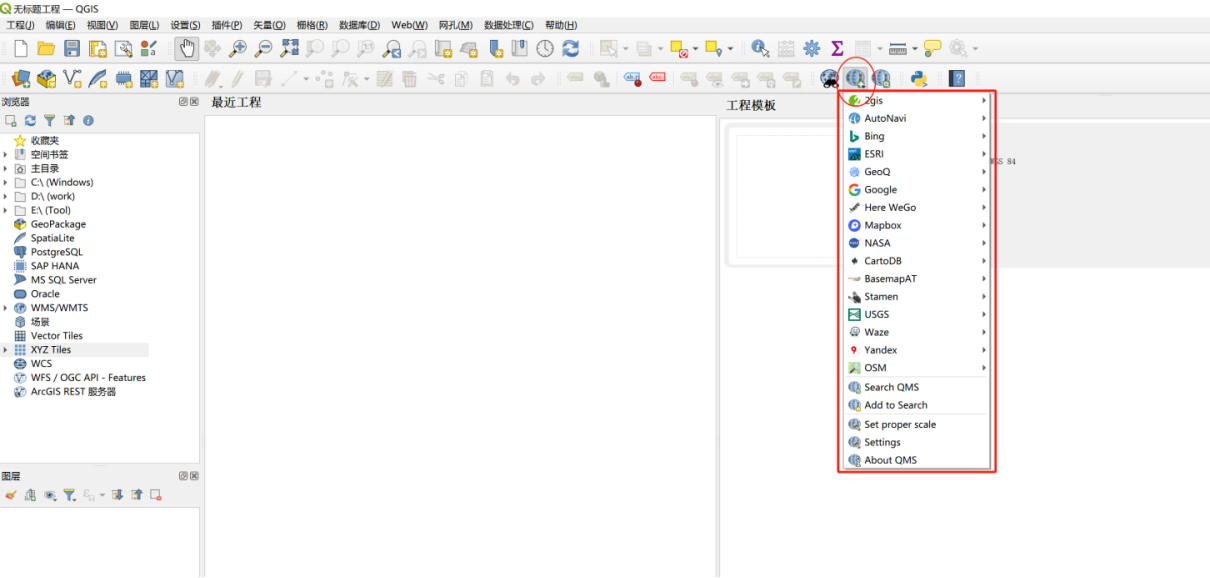Expand the D:\ (work) drive node
1210x578 pixels.
click(5, 197)
